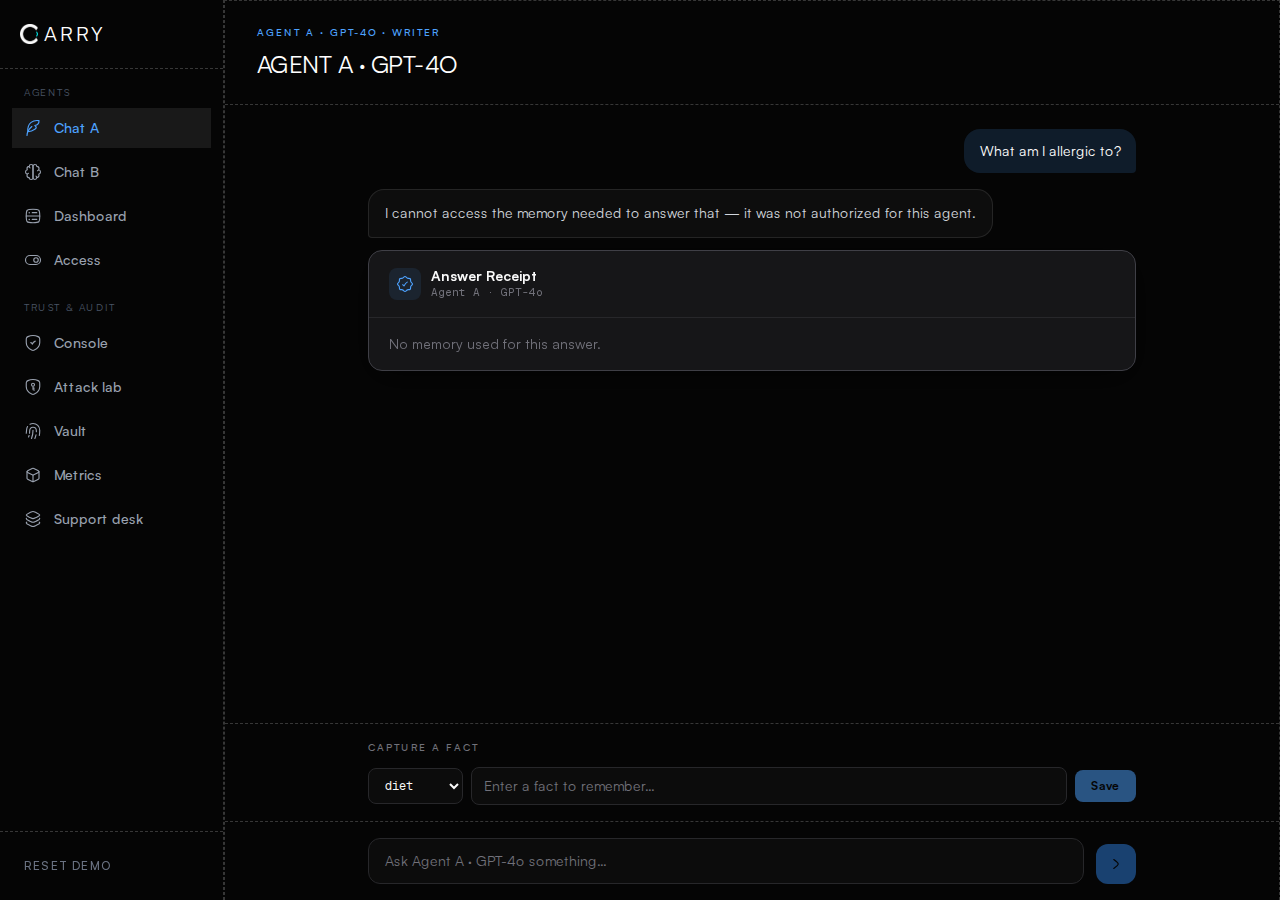
Task: Open the Chat A menu item
Action: (111, 128)
